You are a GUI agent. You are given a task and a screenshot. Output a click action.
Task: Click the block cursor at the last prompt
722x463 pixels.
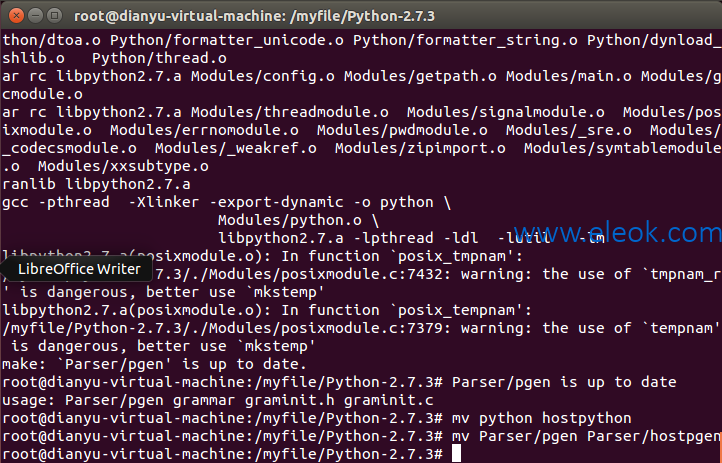click(x=456, y=453)
